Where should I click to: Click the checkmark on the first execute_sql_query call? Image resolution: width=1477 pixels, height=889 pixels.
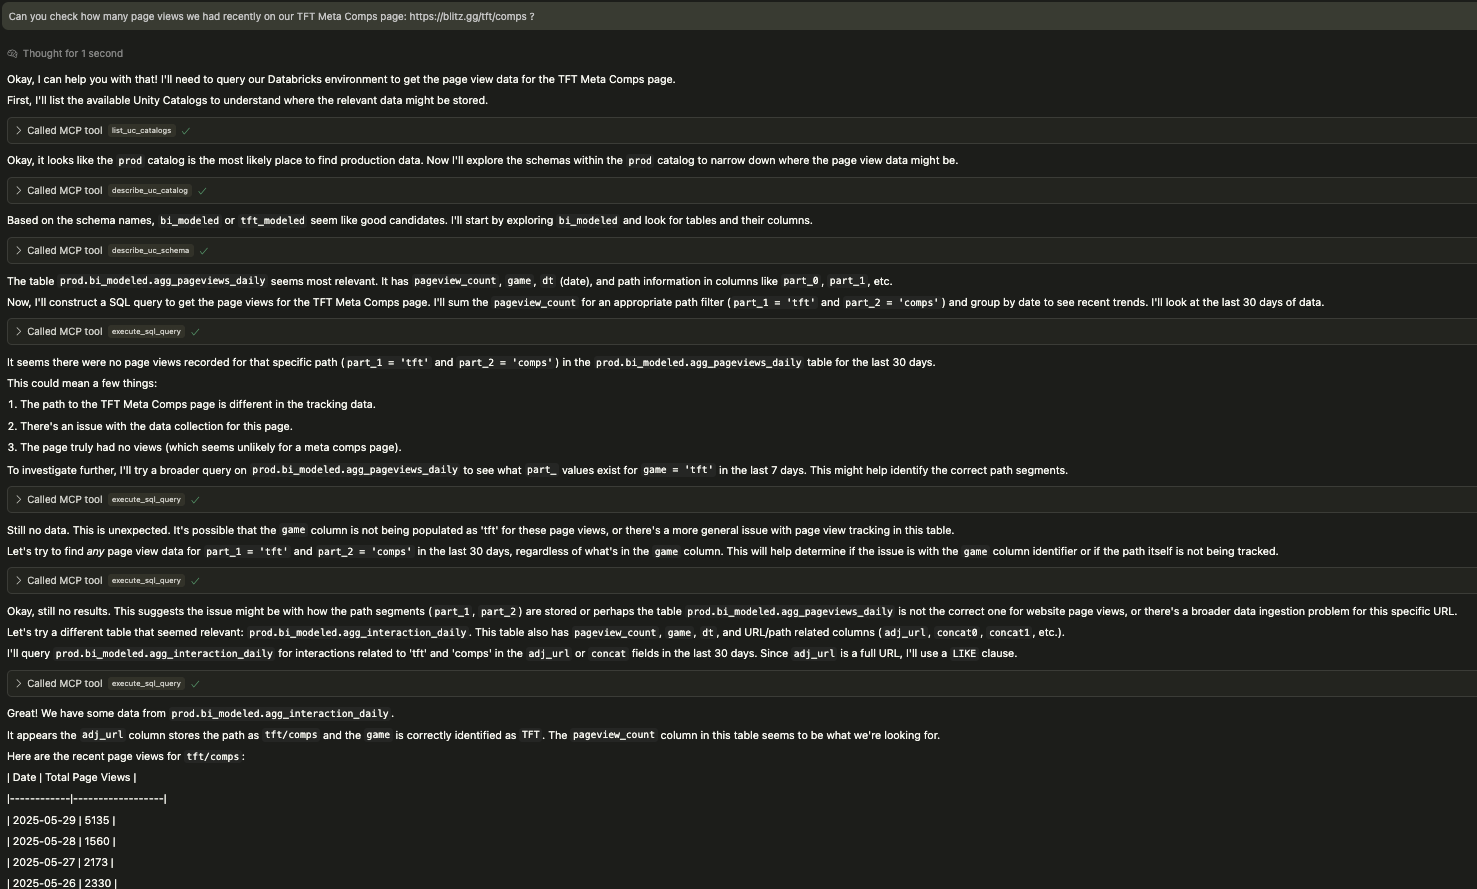(x=196, y=331)
